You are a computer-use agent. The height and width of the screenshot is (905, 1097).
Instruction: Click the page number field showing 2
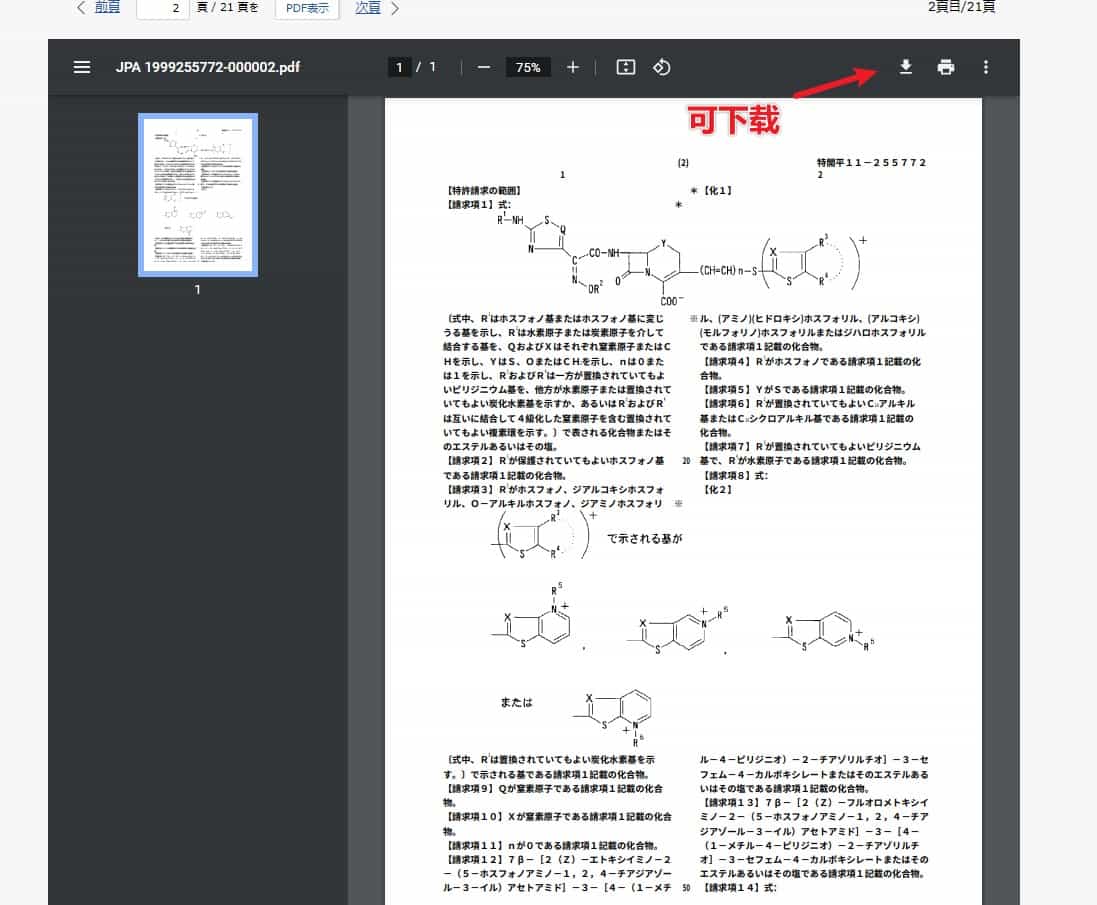tap(163, 8)
